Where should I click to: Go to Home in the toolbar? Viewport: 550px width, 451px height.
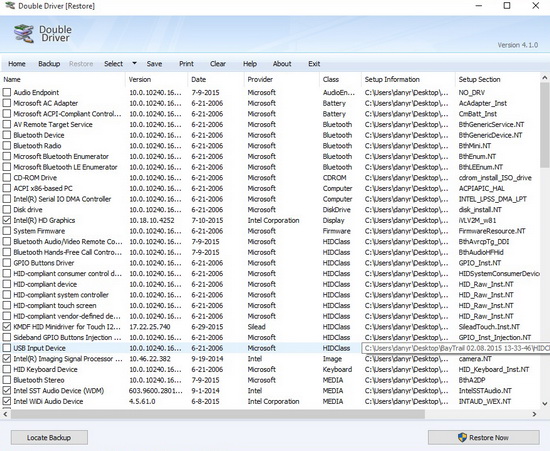[x=17, y=64]
